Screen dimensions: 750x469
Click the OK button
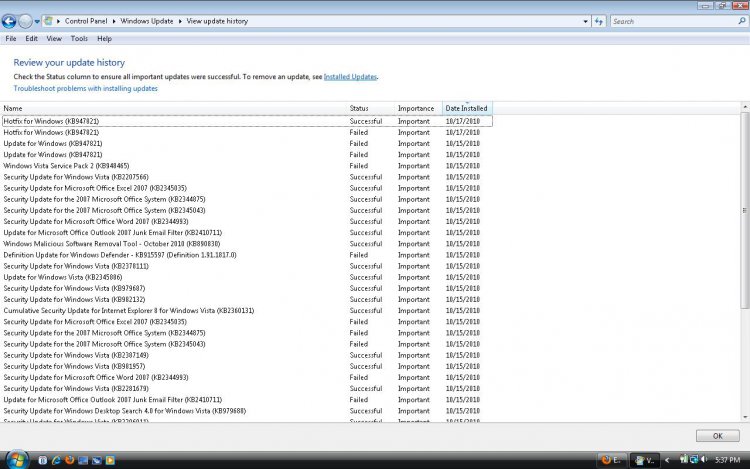(x=717, y=436)
